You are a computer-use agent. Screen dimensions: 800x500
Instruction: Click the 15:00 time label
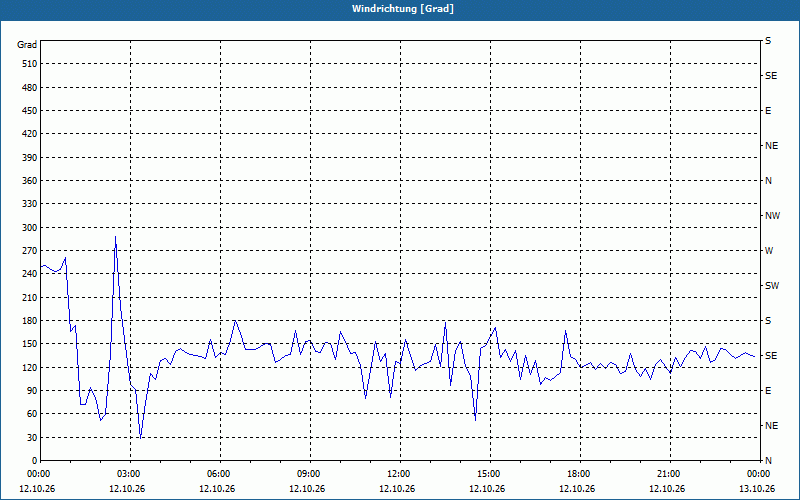[x=490, y=473]
